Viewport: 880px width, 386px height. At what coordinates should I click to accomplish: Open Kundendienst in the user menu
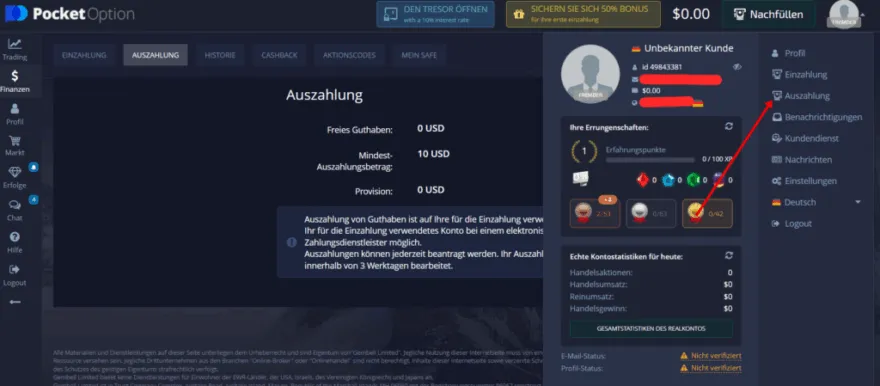[x=805, y=138]
